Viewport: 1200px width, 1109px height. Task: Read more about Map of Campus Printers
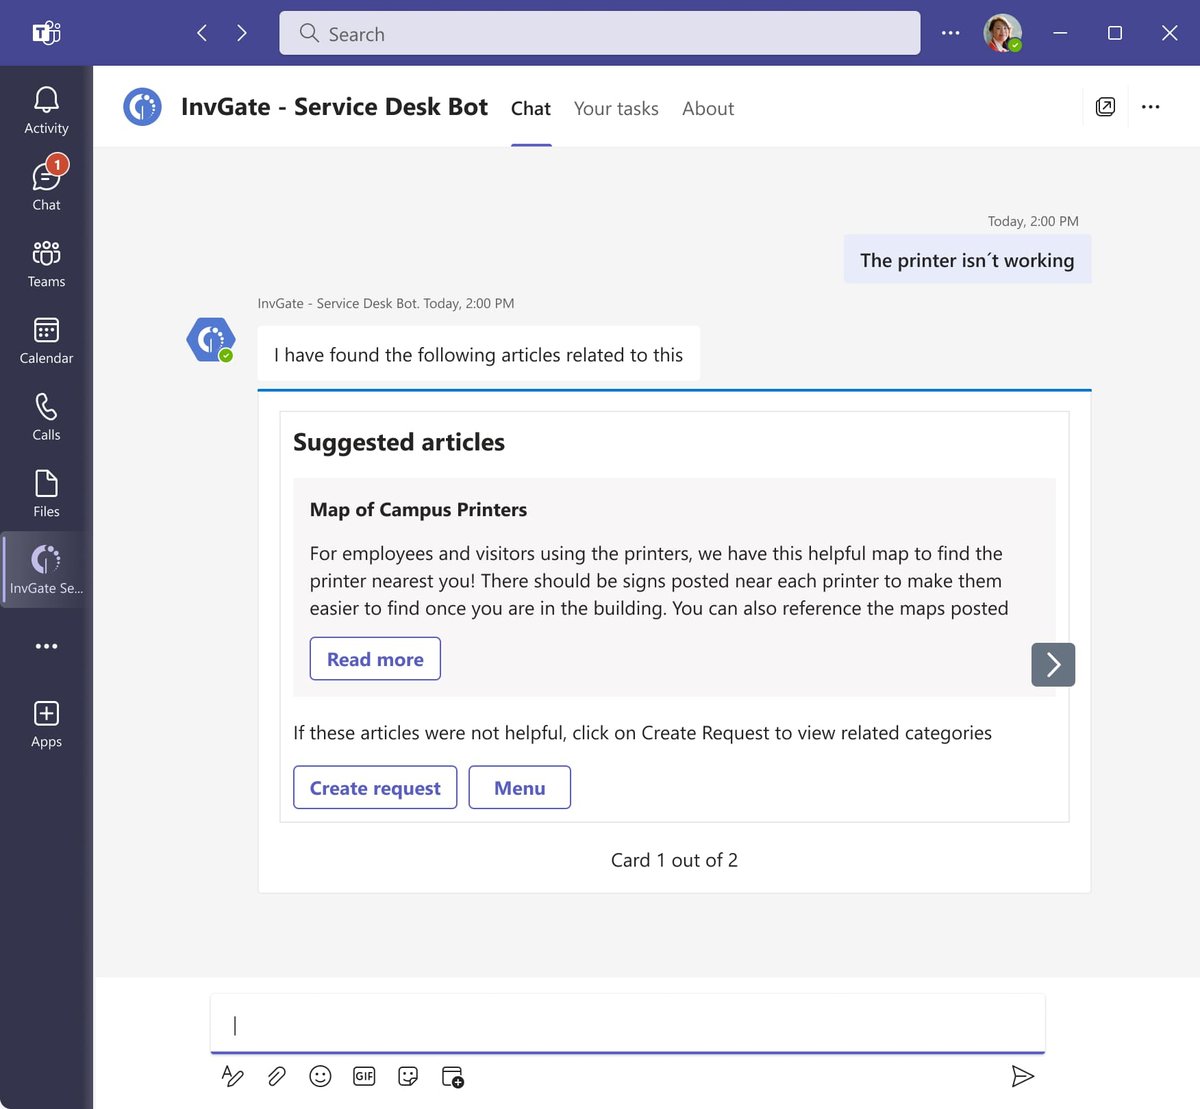click(x=375, y=659)
